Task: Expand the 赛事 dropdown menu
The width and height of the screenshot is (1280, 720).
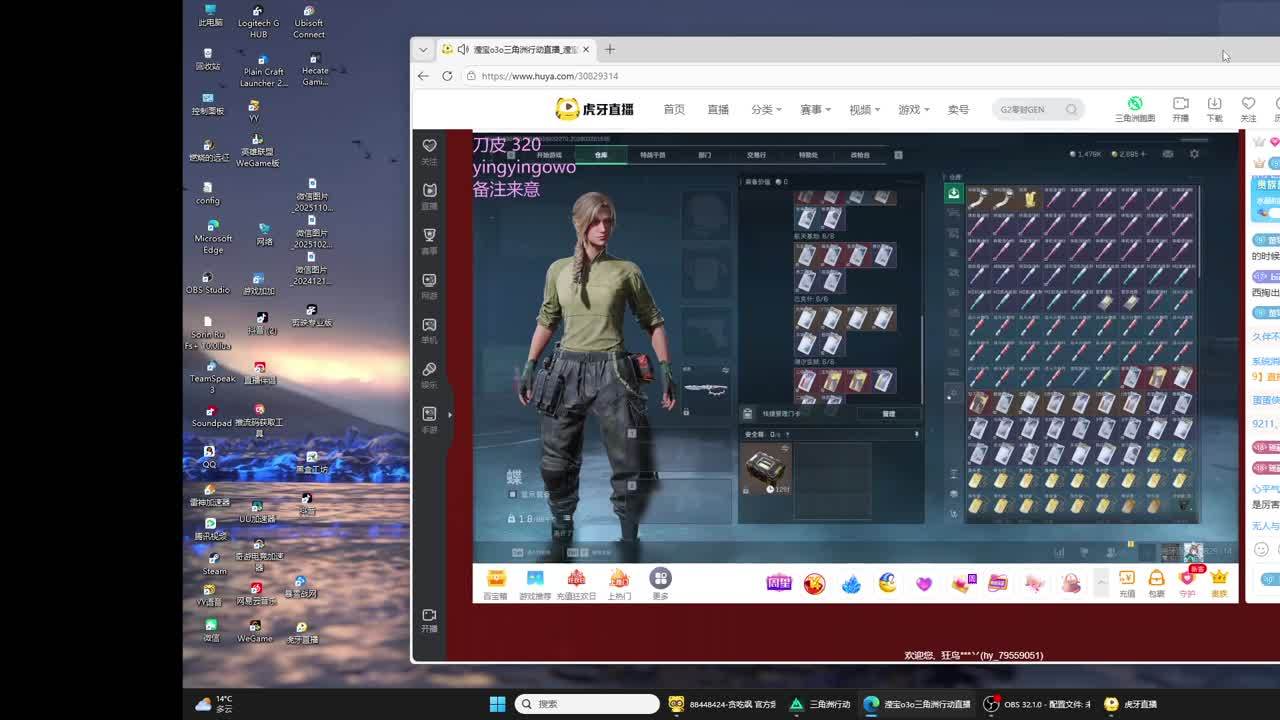Action: tap(814, 110)
